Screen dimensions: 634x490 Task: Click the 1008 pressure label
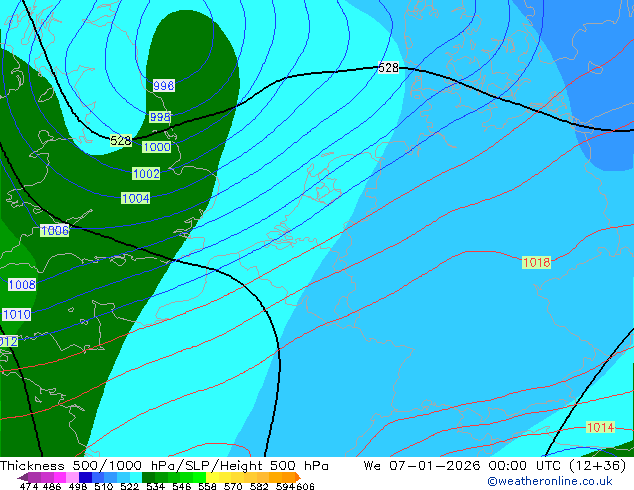[22, 285]
